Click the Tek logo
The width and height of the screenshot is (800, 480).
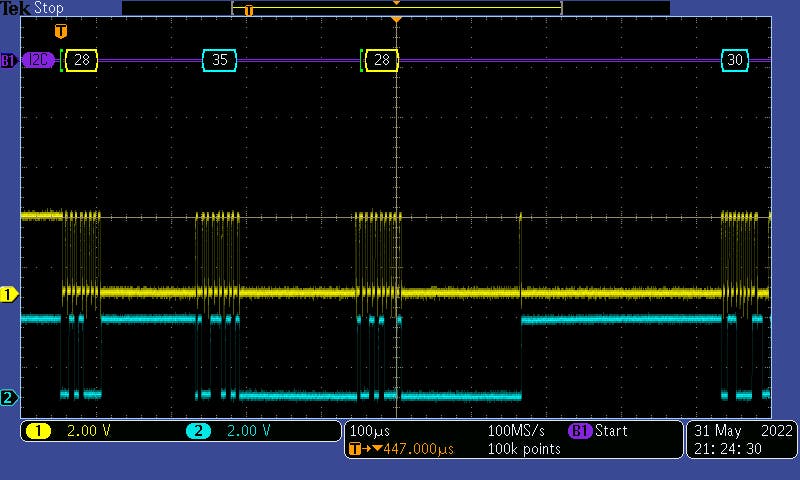click(x=15, y=8)
